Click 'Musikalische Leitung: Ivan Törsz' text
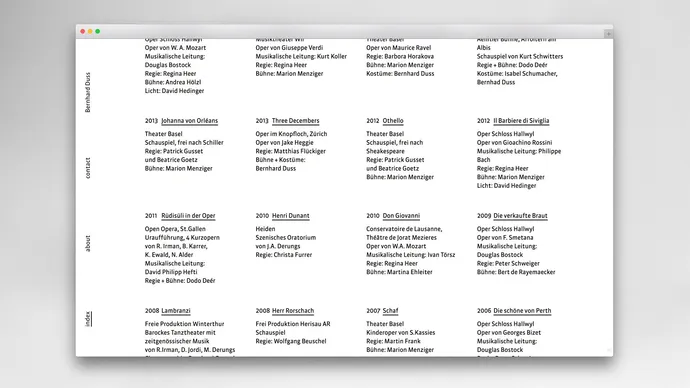690x388 pixels. 411,255
